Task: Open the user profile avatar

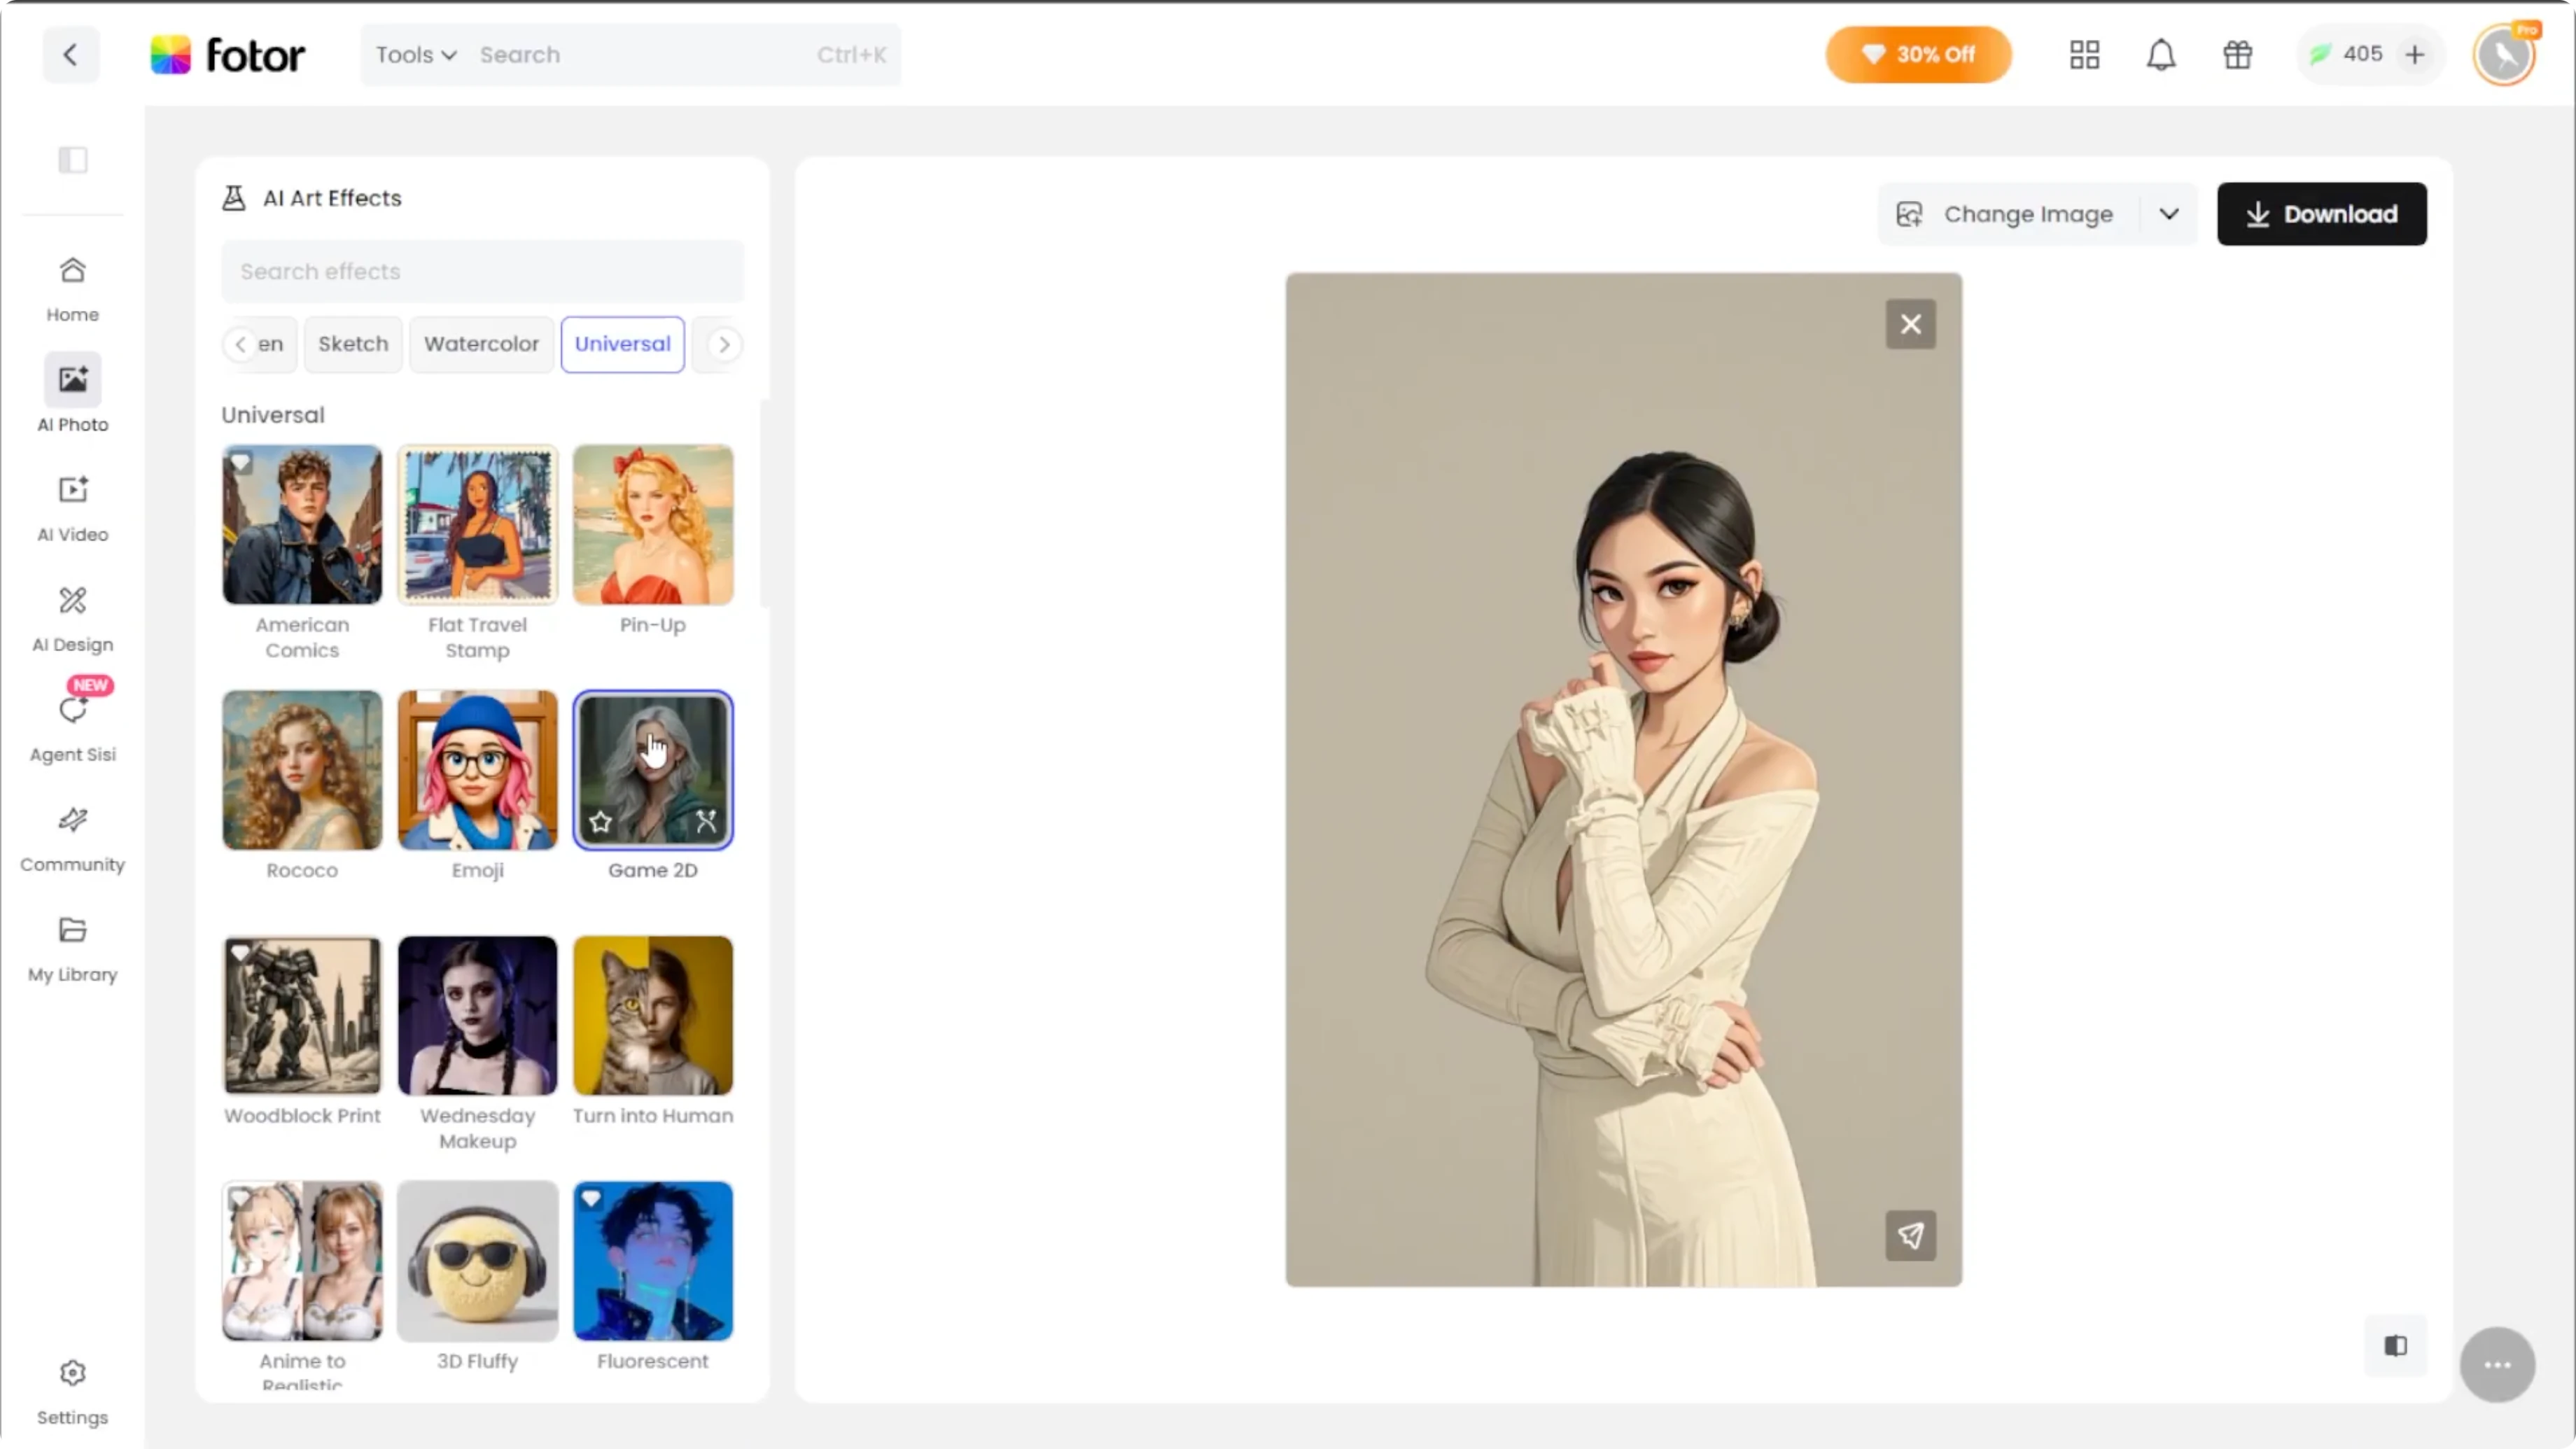Action: coord(2505,54)
